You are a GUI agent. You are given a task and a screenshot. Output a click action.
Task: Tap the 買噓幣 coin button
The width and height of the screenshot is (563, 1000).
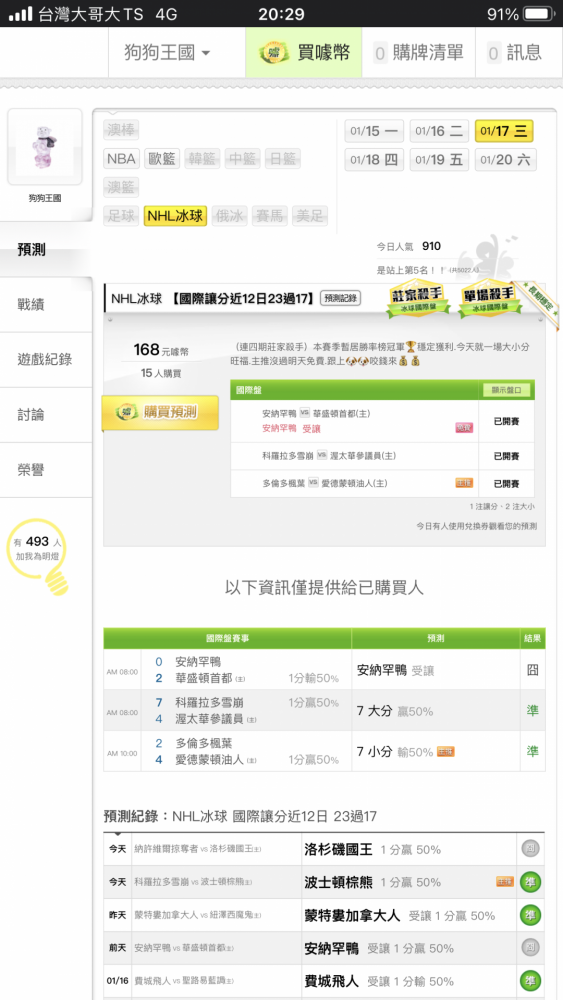(304, 52)
